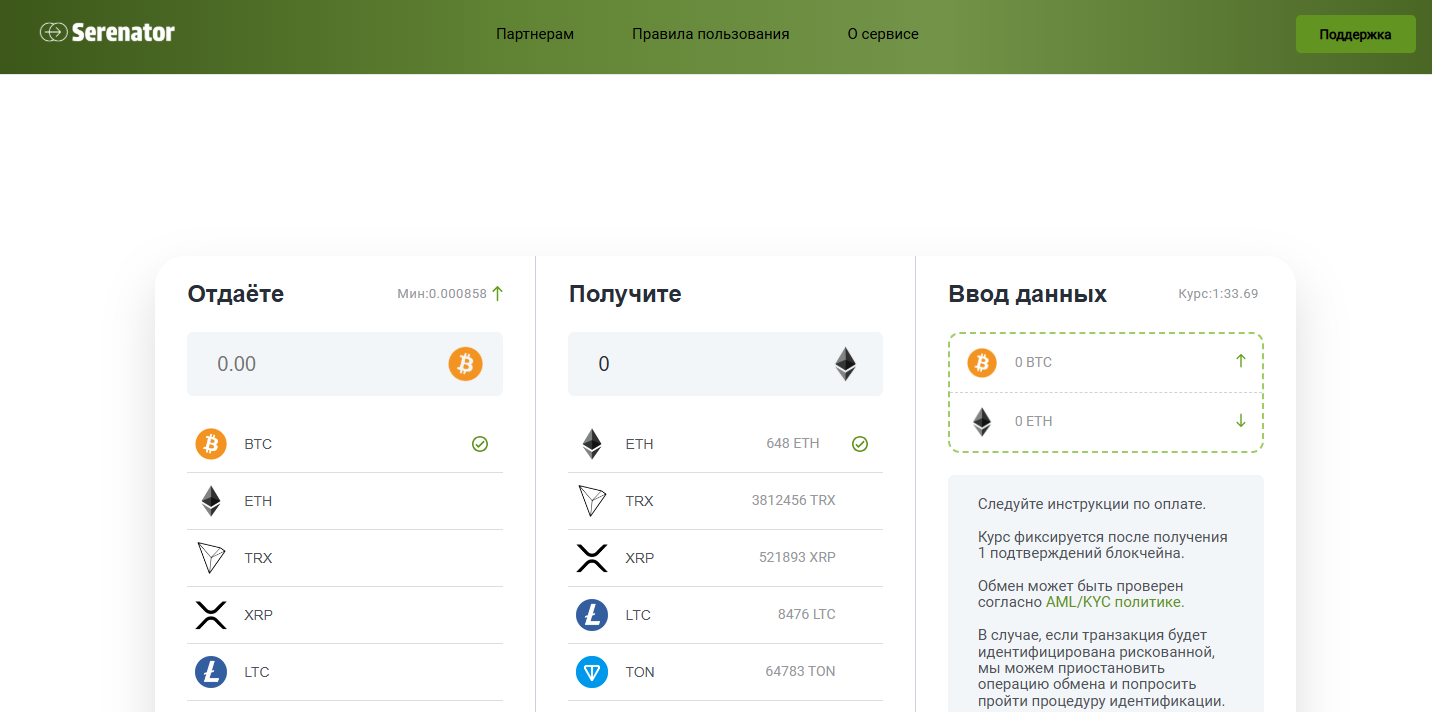Select the TON label in Получите list
The width and height of the screenshot is (1432, 713).
(640, 672)
